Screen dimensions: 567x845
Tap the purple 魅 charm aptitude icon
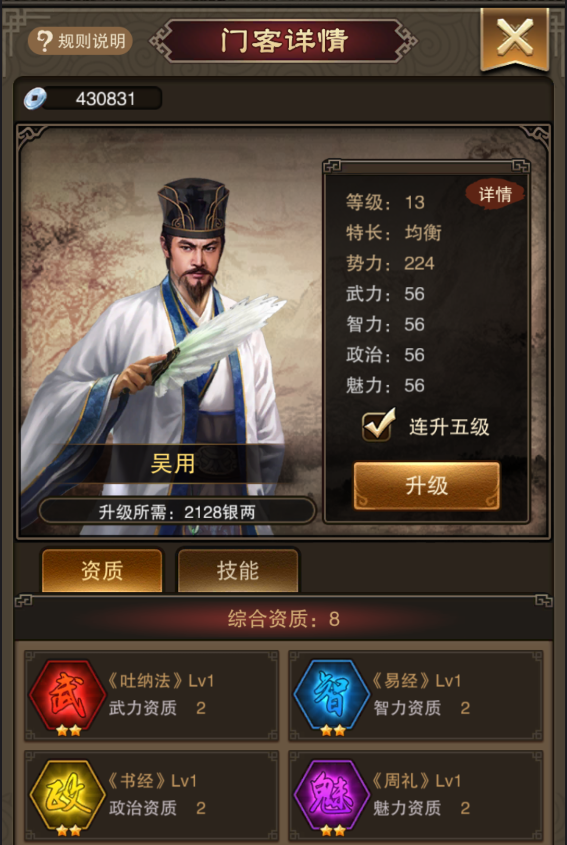[332, 795]
